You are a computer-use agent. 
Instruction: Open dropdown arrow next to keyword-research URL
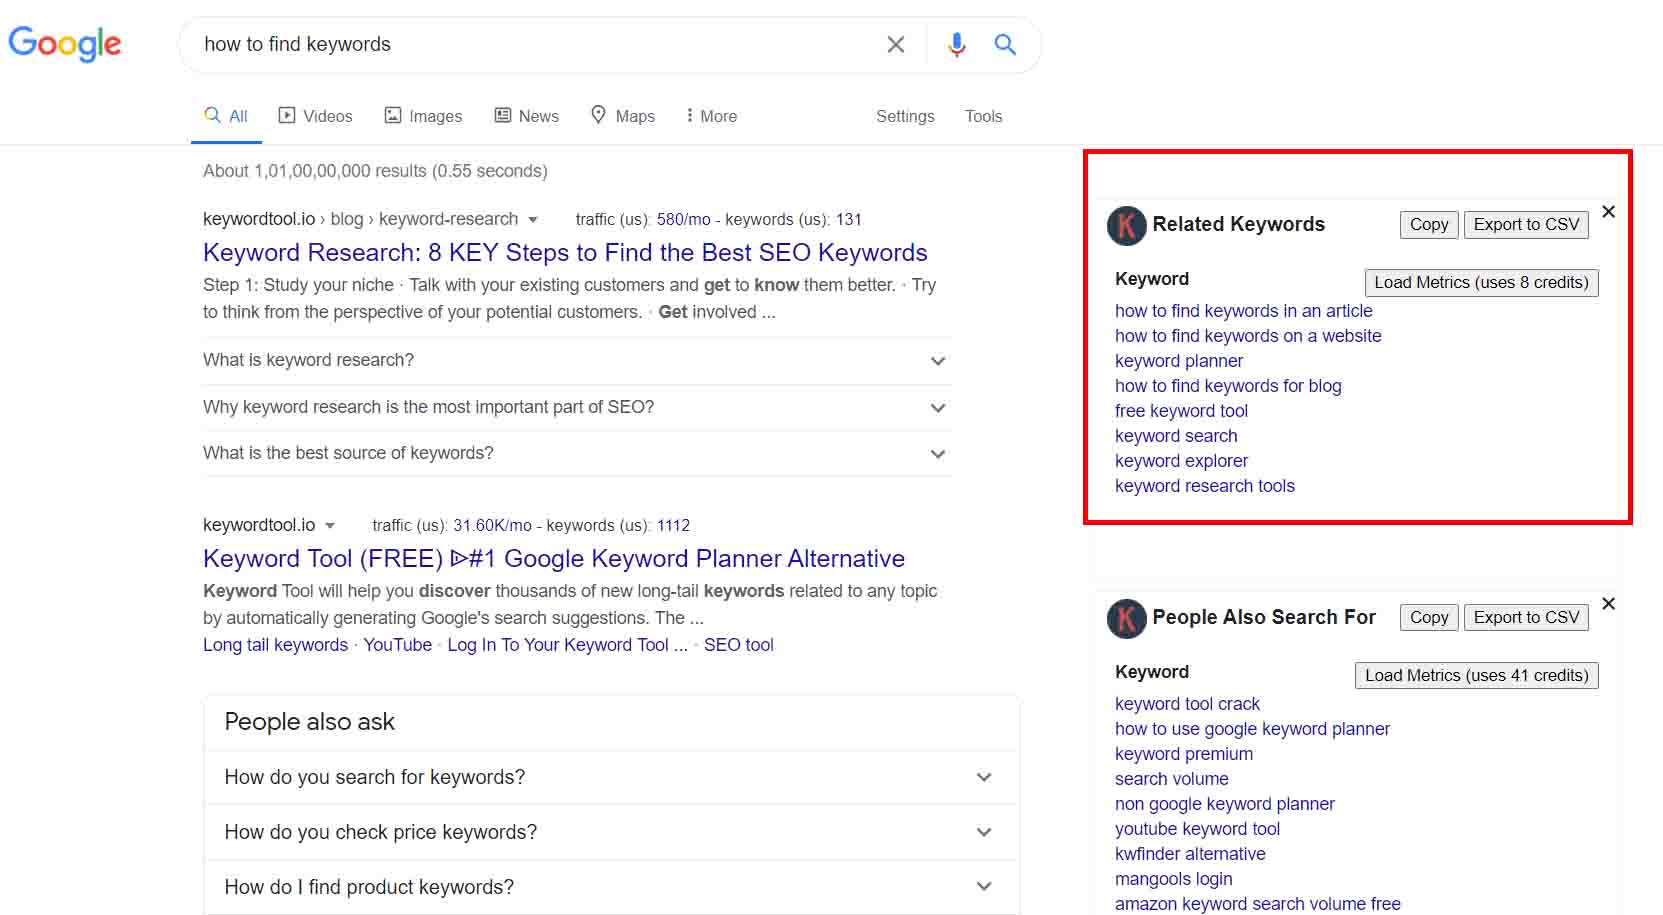(x=533, y=220)
